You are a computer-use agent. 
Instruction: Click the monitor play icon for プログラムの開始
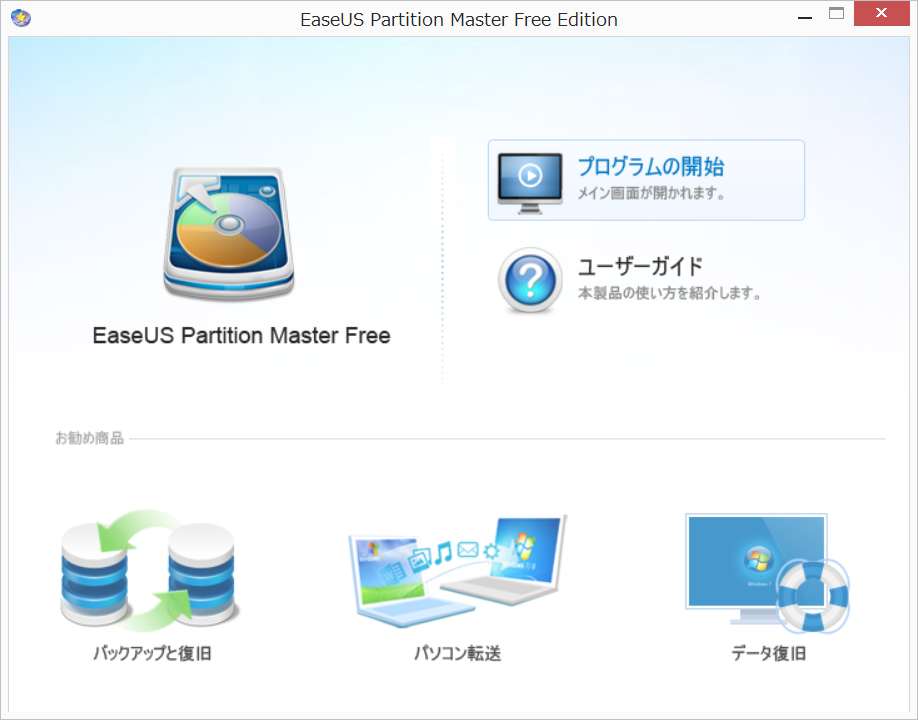click(530, 183)
